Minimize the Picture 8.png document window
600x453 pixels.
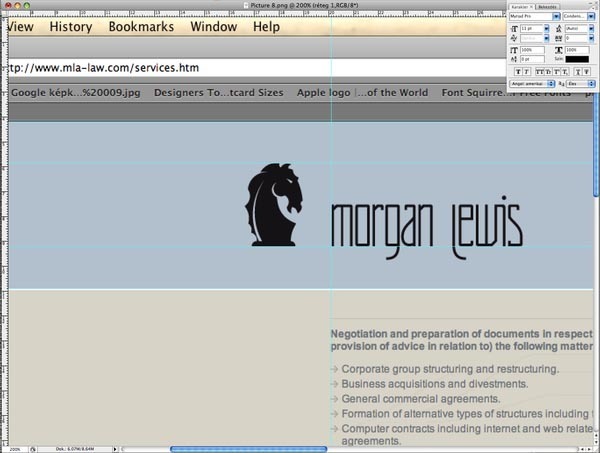[18, 5]
